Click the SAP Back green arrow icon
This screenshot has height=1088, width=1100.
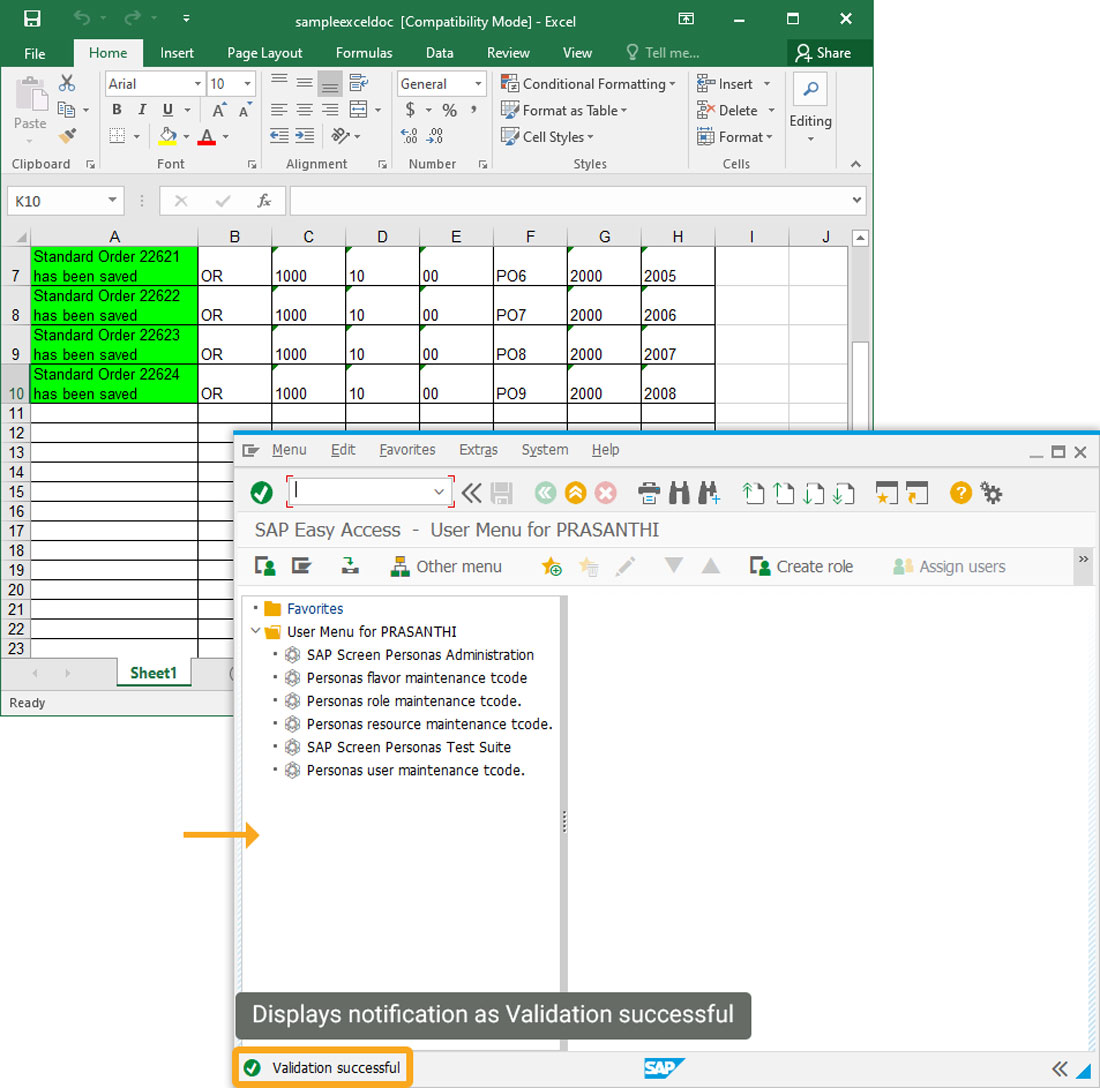pyautogui.click(x=545, y=492)
